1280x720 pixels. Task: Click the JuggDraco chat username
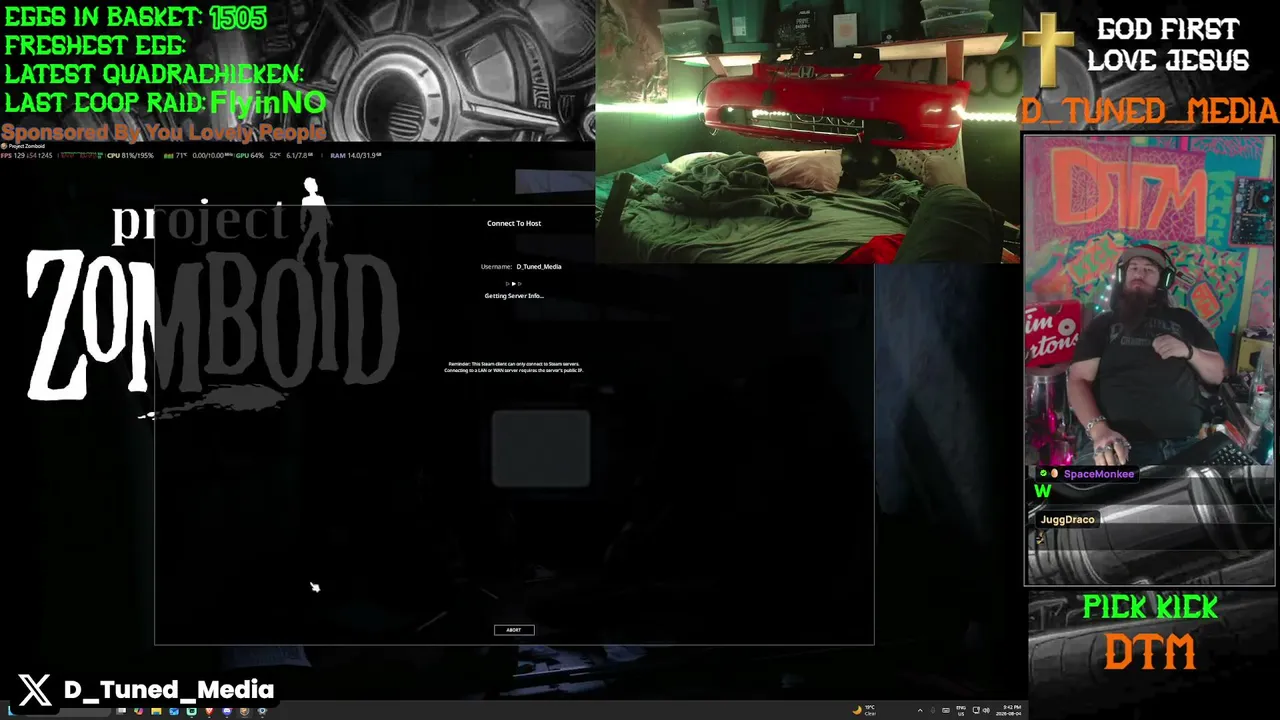[1067, 520]
